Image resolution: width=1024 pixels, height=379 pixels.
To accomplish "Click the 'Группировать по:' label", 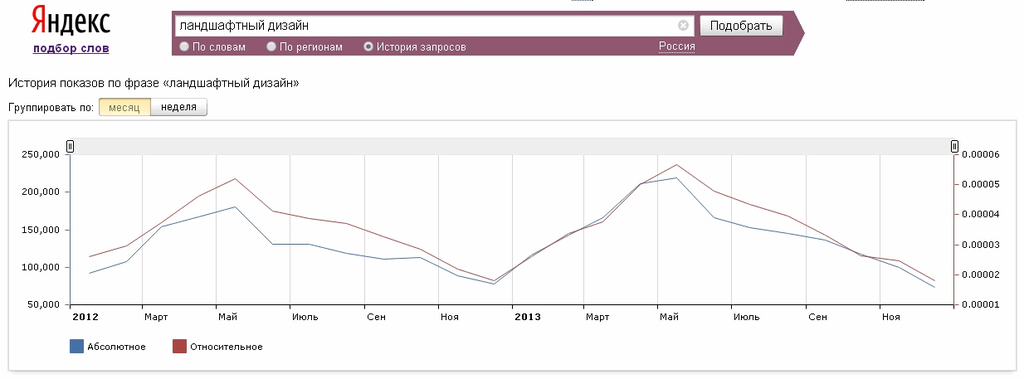I will (x=51, y=108).
